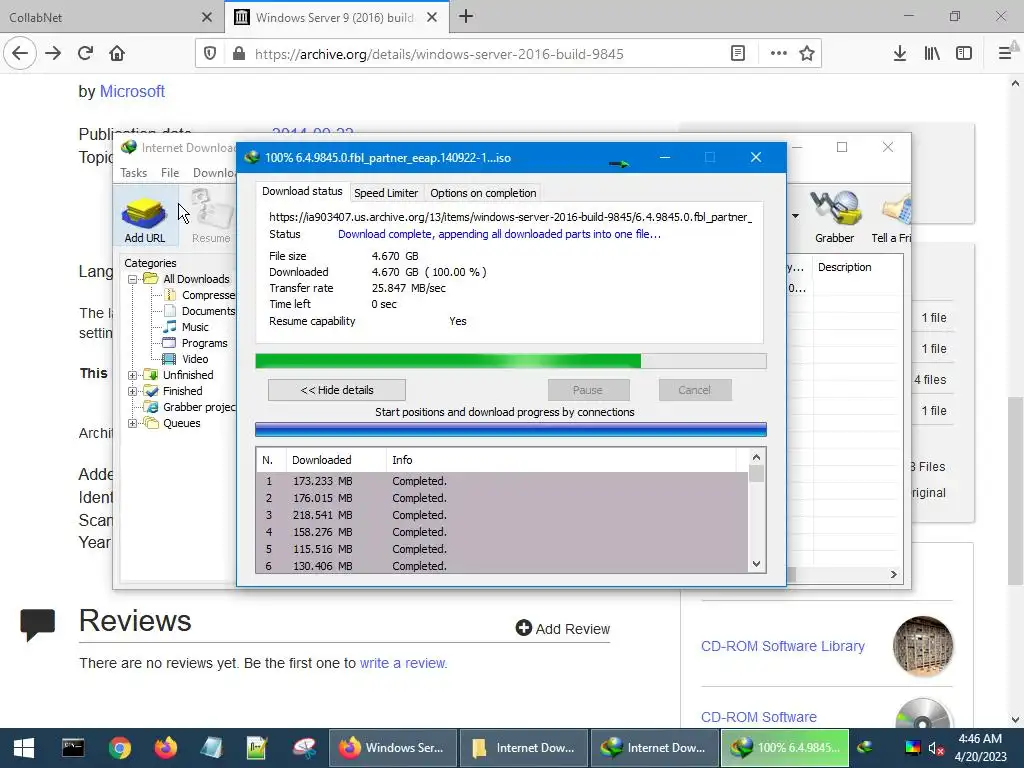This screenshot has height=768, width=1024.
Task: Click the Pause button in download dialog
Action: 588,390
